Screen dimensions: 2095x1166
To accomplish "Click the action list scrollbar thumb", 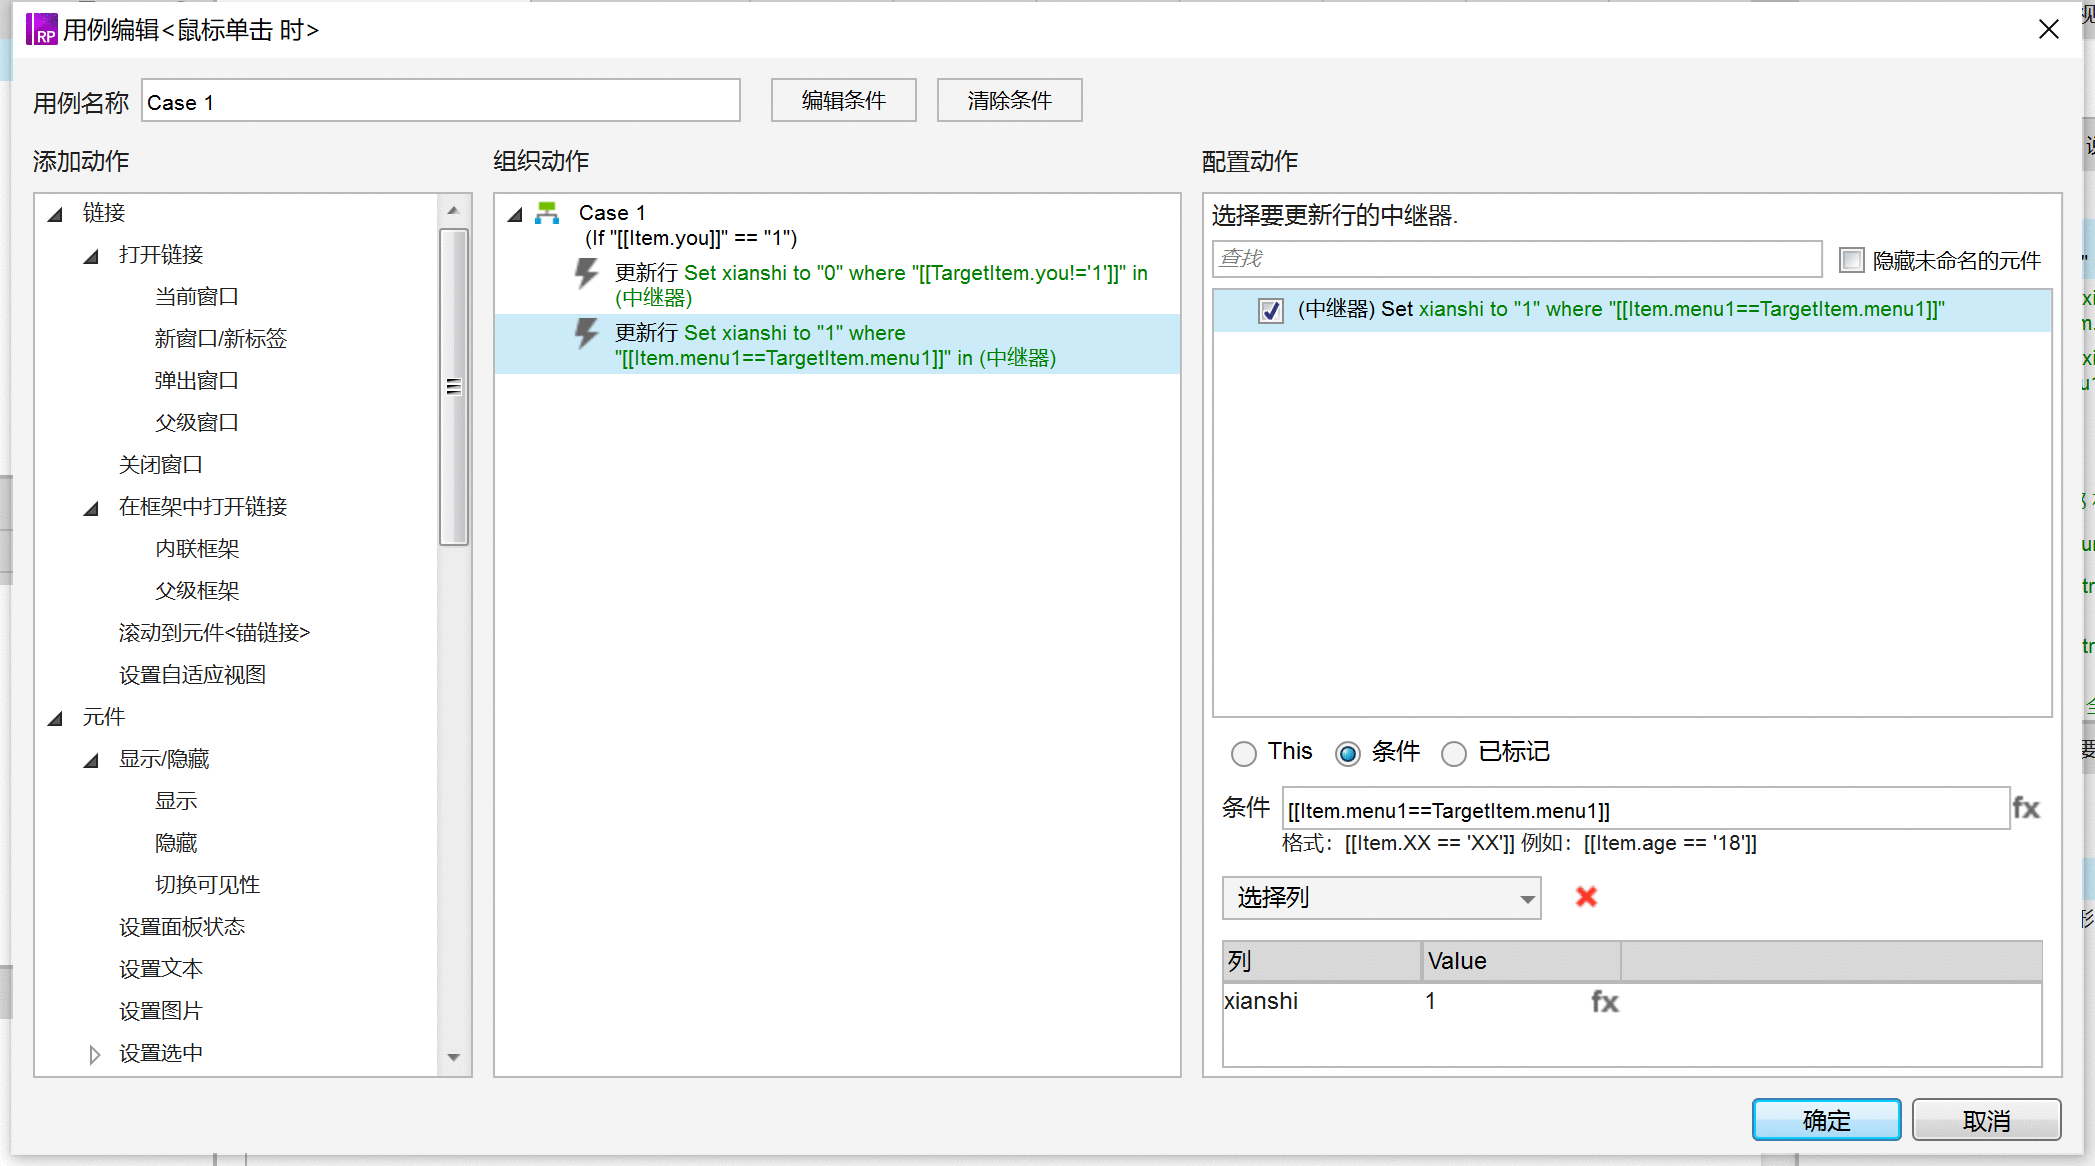I will point(454,386).
